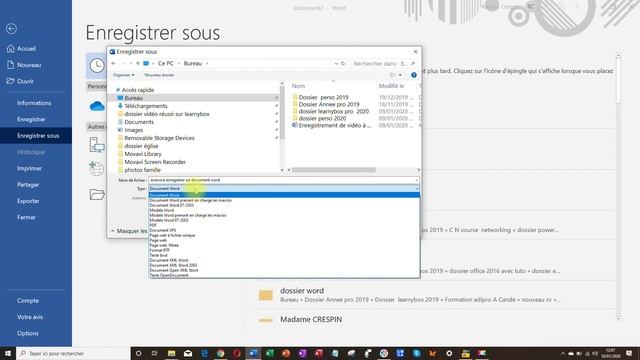
Task: Choose Document XPS file type
Action: click(163, 230)
